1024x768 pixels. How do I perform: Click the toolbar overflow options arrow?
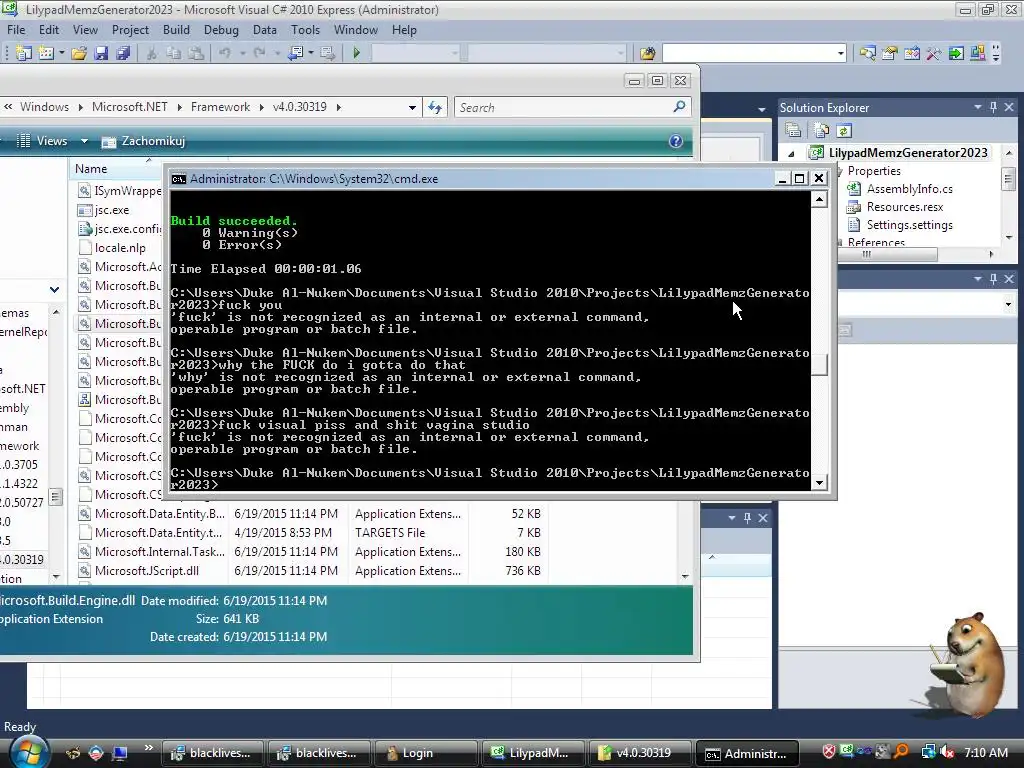pyautogui.click(x=996, y=53)
